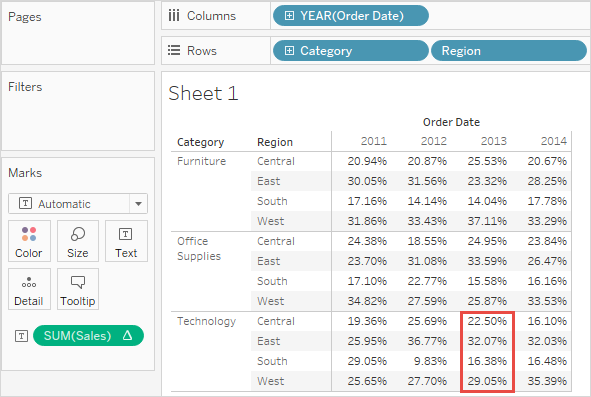The image size is (591, 397).
Task: Open the Automatic mark type dropdown arrow
Action: [x=138, y=204]
